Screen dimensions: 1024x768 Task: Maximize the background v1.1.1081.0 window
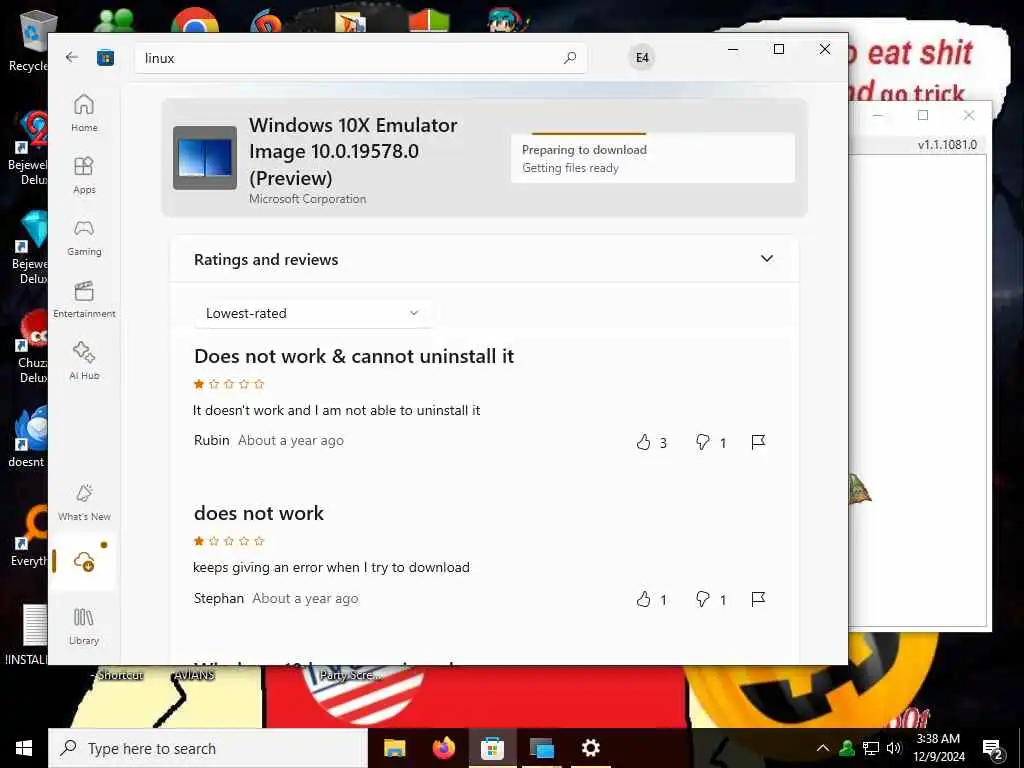pyautogui.click(x=923, y=116)
